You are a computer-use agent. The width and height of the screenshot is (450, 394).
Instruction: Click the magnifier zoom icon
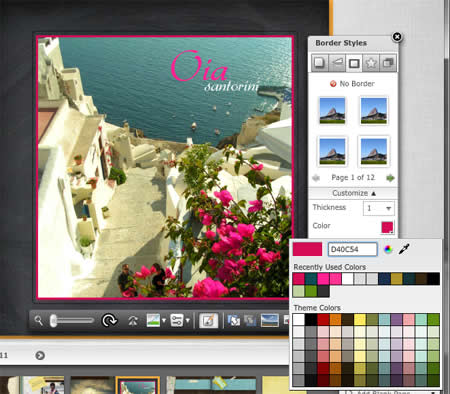[39, 321]
